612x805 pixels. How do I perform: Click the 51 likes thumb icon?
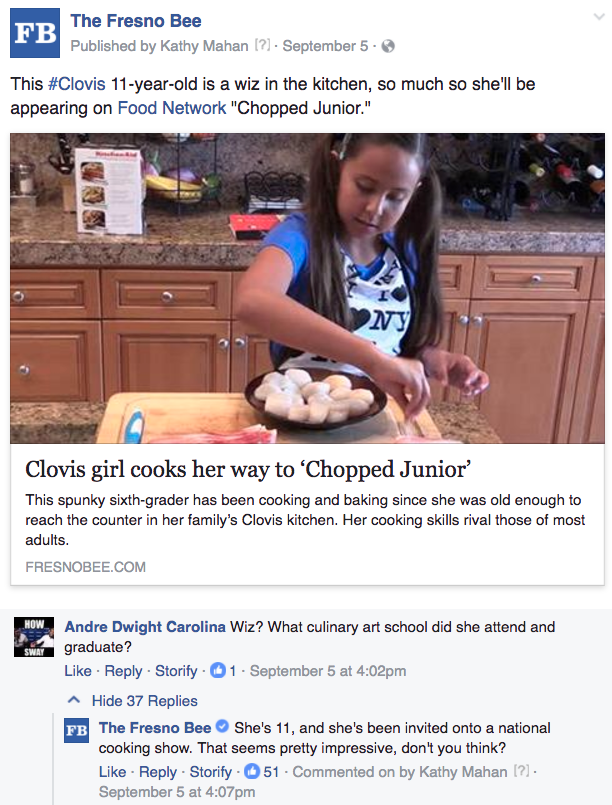(x=252, y=771)
